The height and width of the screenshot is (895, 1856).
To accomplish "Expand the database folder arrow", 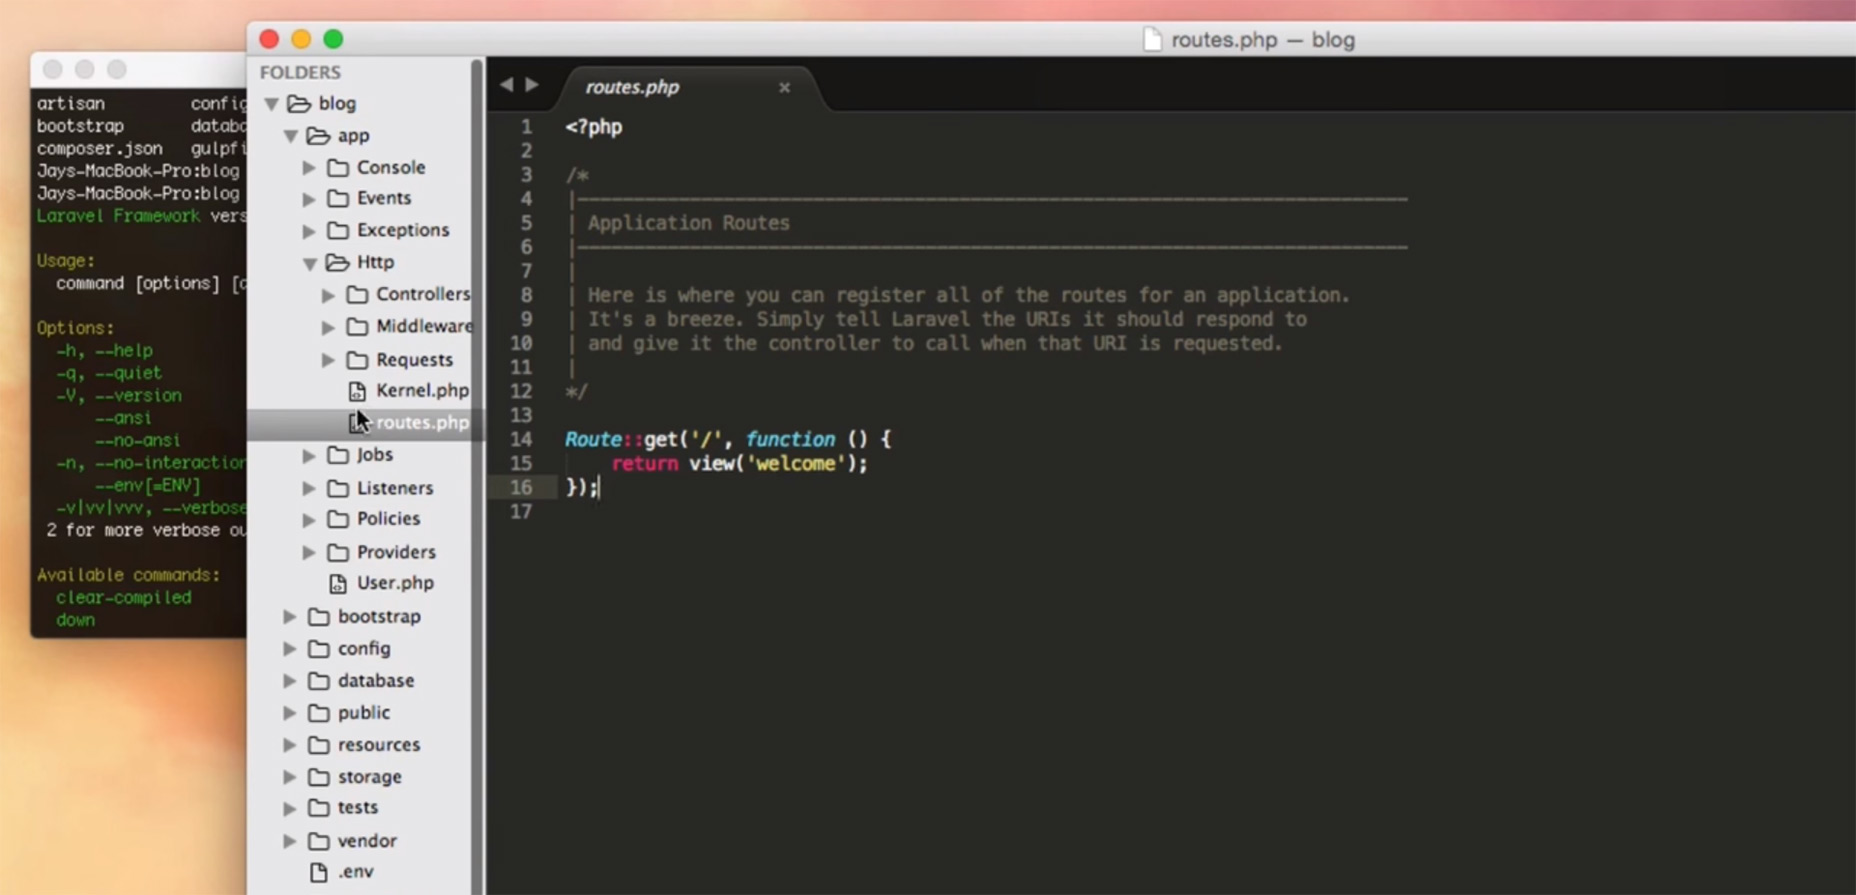I will click(290, 681).
